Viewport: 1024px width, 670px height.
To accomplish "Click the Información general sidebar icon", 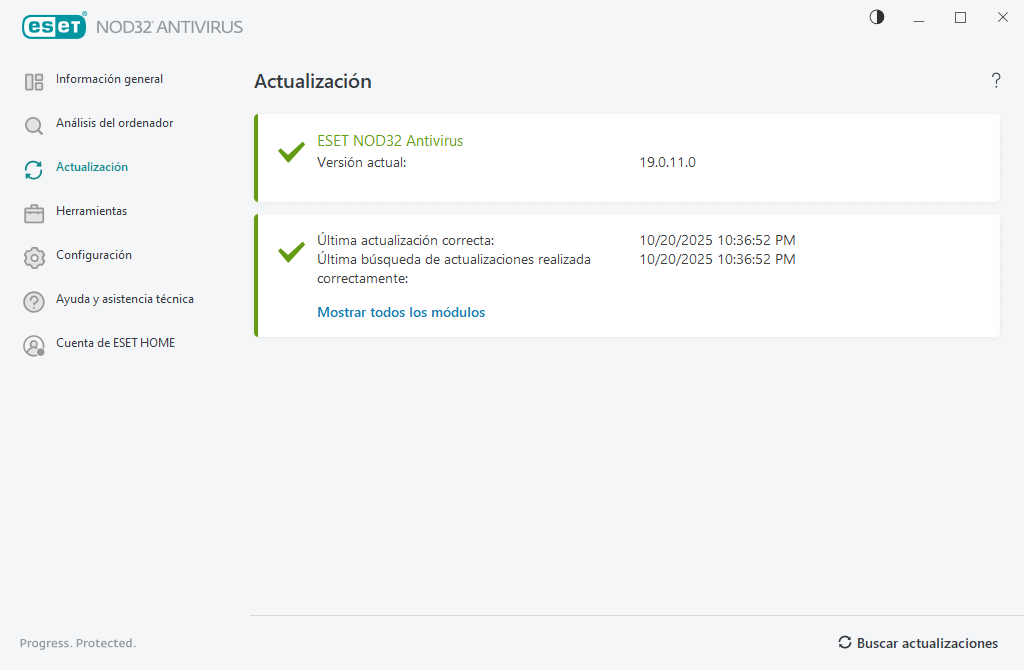I will point(33,79).
